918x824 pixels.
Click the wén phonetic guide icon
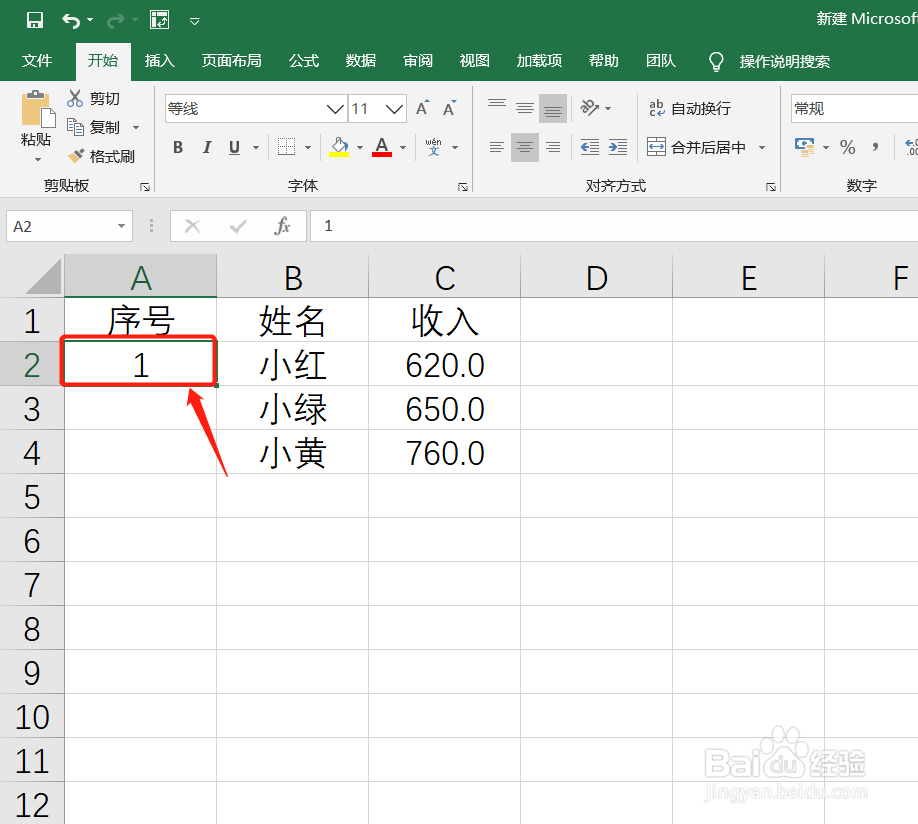433,147
